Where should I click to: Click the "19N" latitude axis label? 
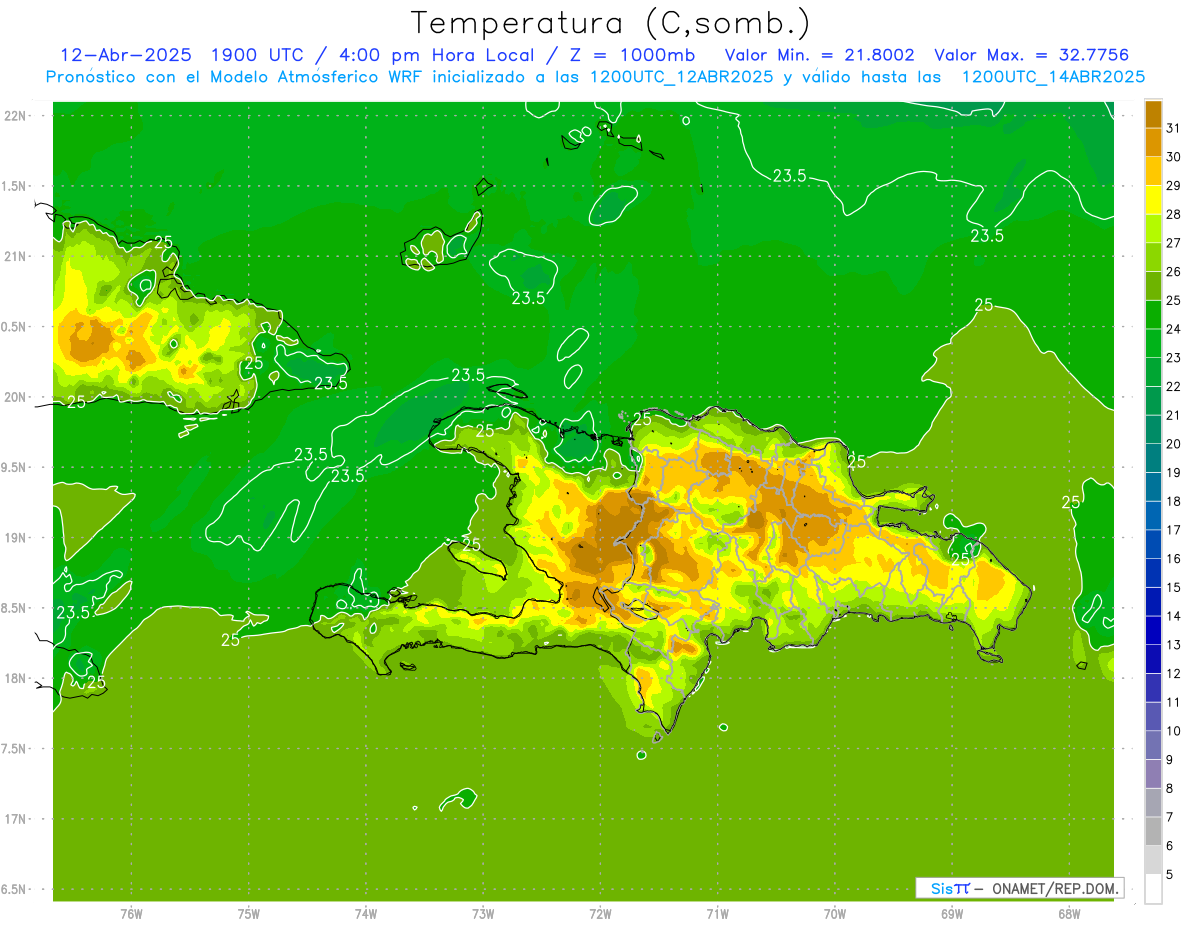point(16,538)
